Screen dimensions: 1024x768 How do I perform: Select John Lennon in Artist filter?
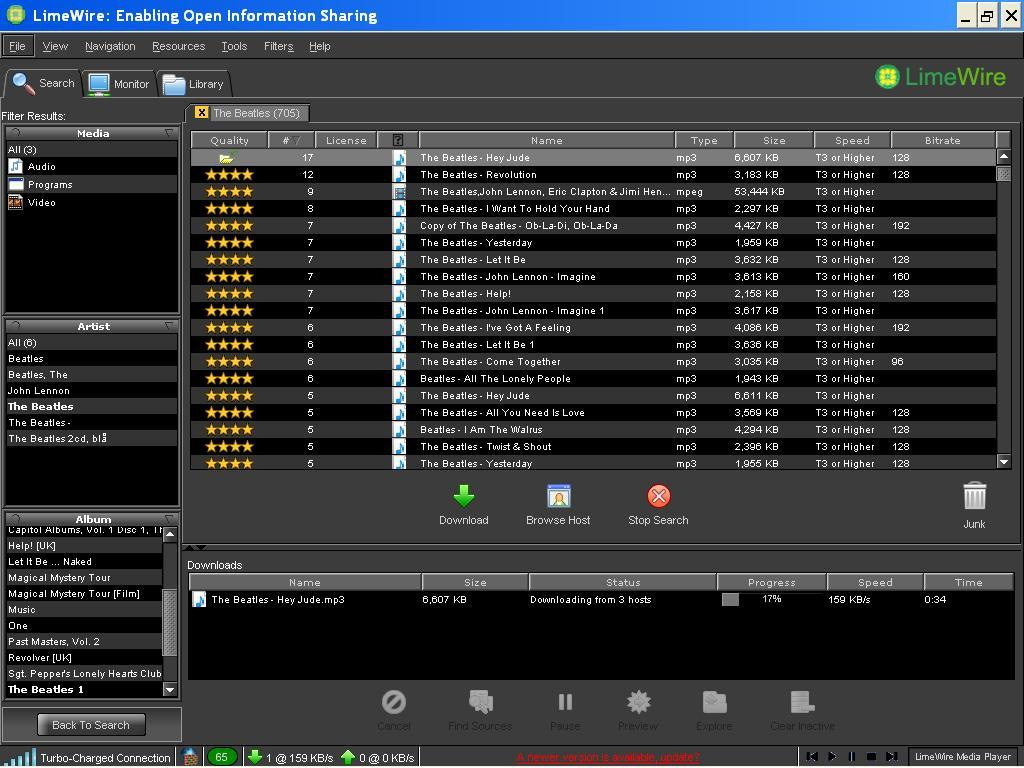click(91, 391)
